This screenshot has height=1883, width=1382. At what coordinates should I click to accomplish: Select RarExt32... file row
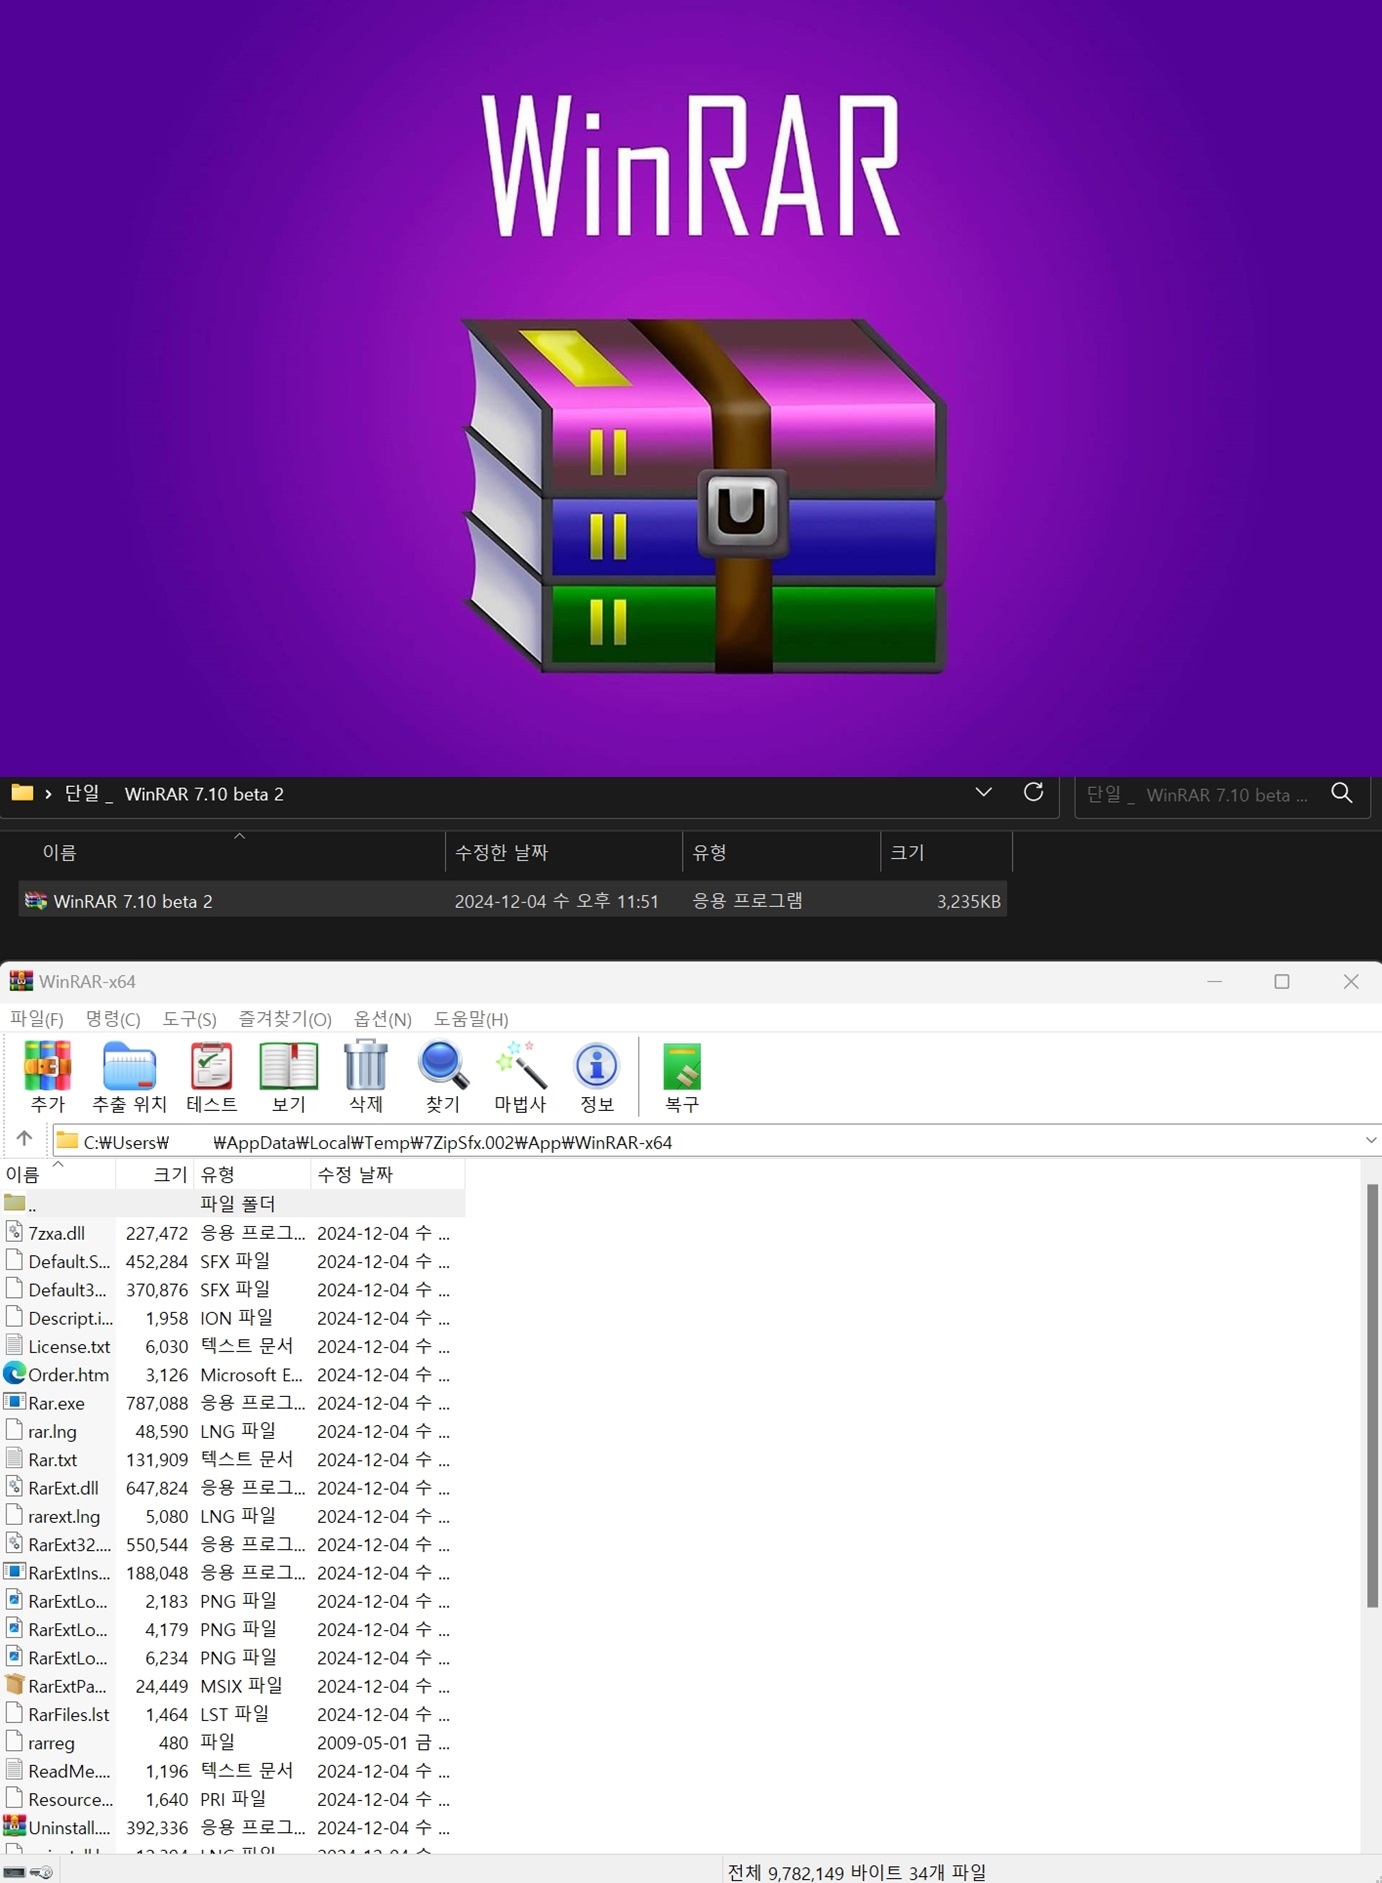click(232, 1544)
